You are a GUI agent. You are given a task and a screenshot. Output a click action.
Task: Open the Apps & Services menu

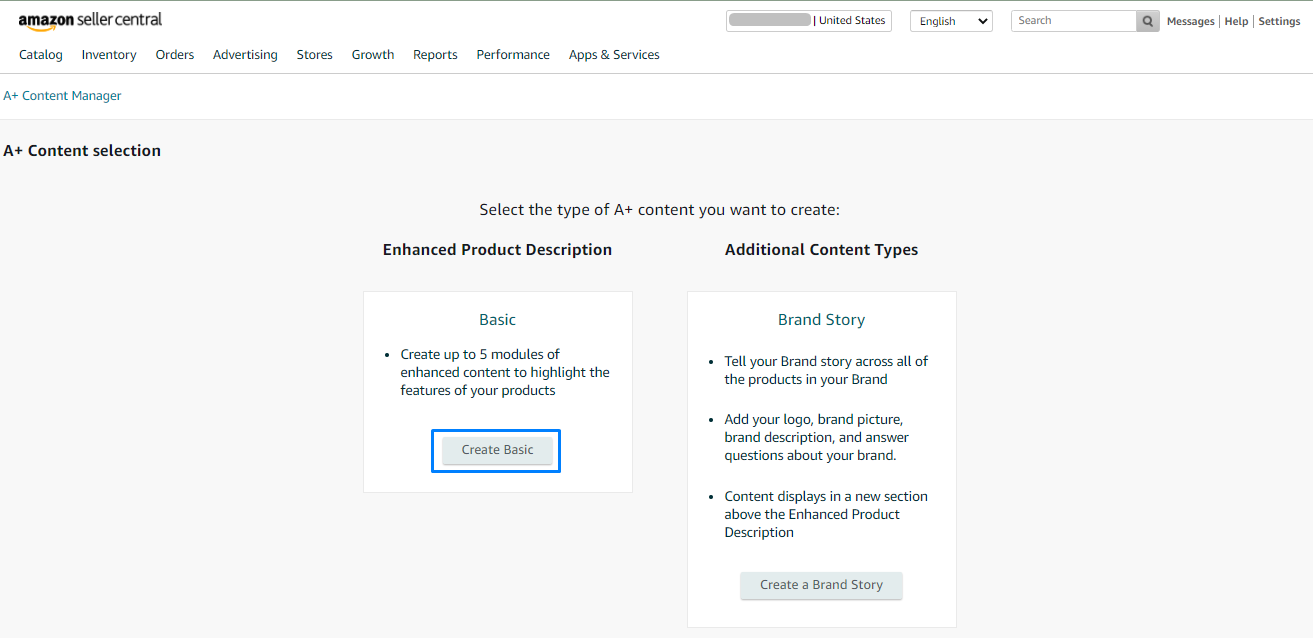614,55
